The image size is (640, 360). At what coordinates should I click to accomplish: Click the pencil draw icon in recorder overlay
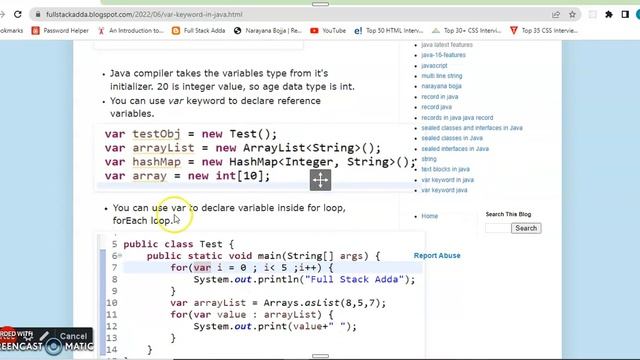(x=44, y=336)
